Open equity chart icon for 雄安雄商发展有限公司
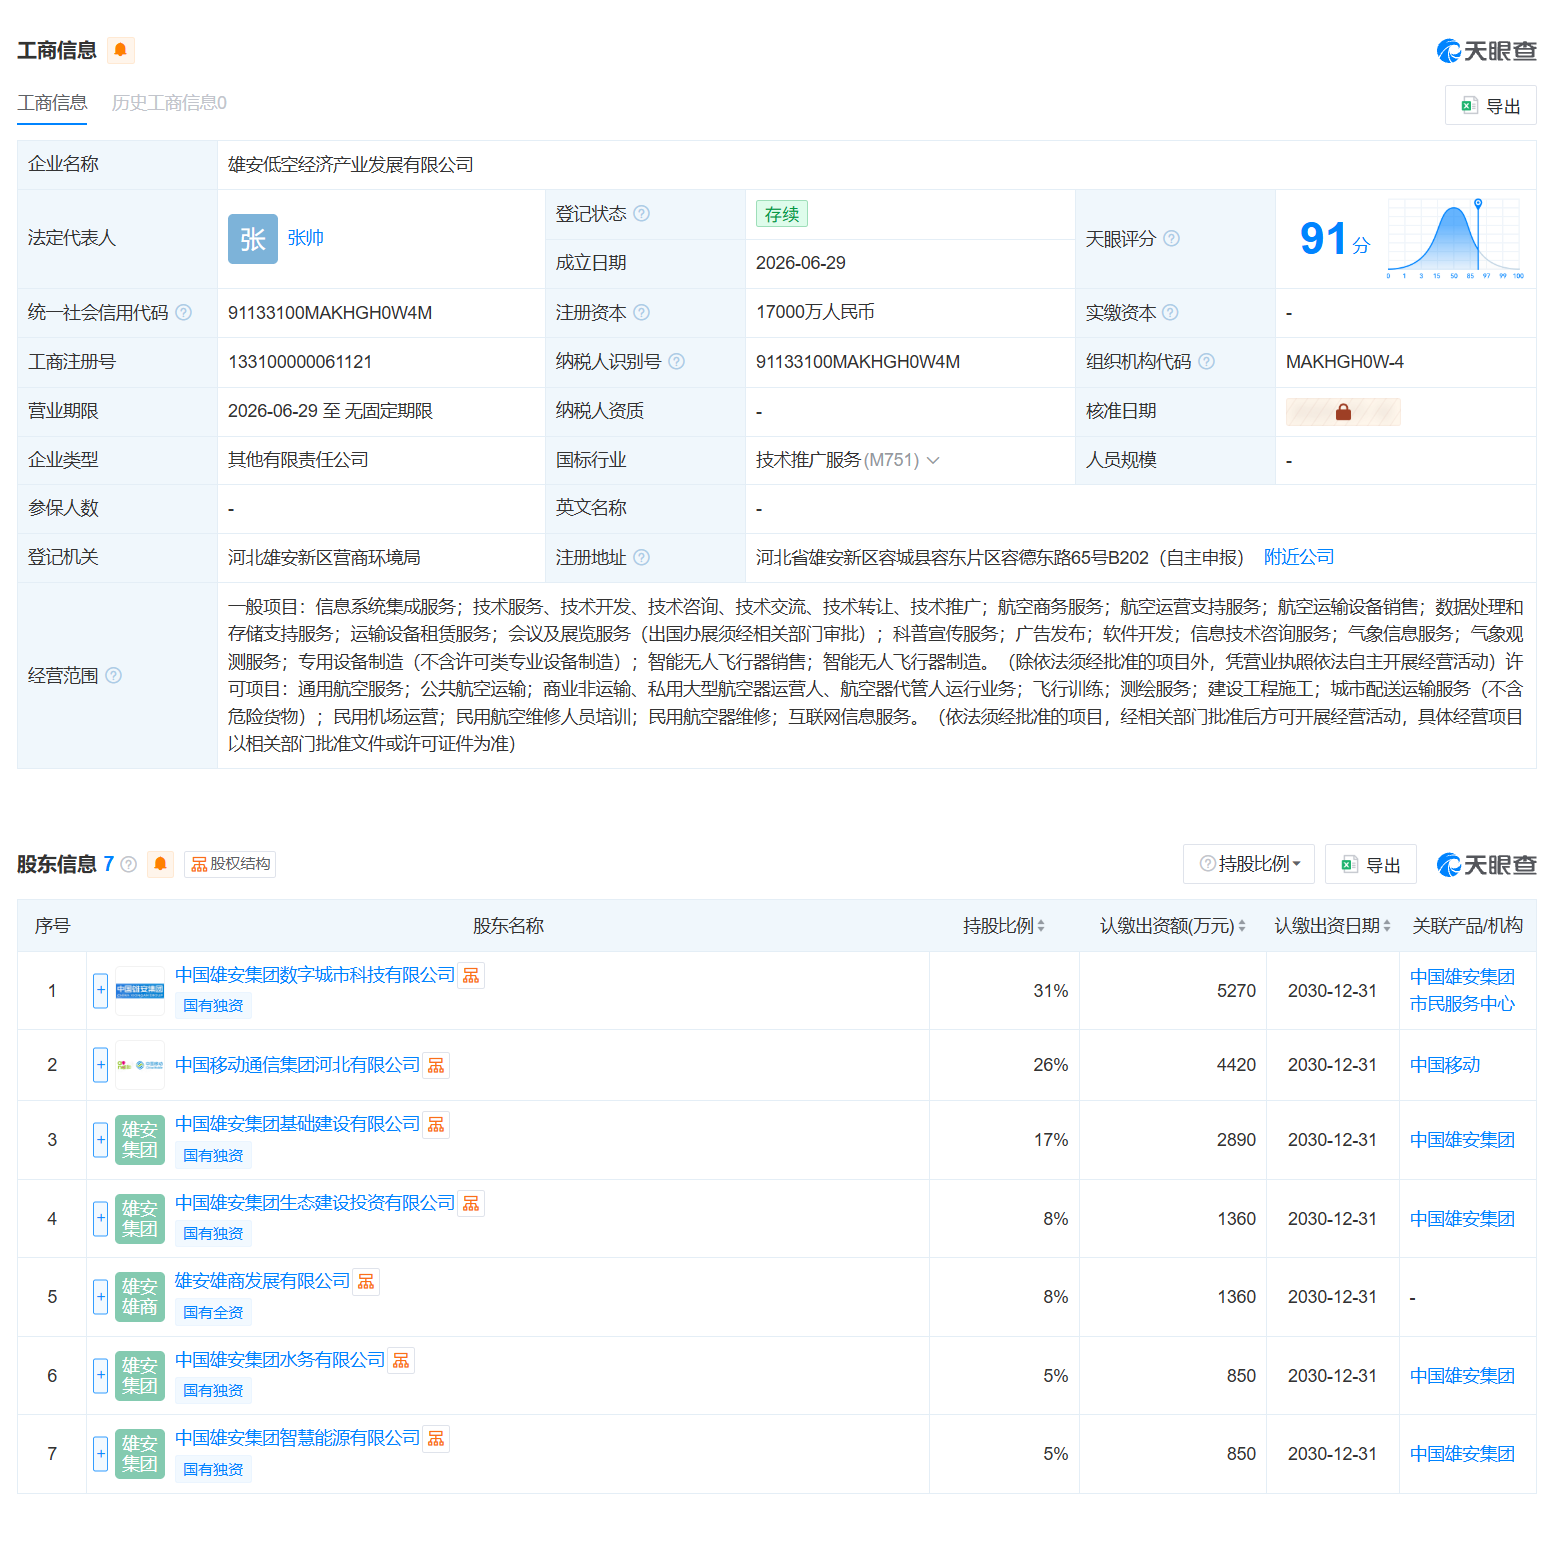1556x1541 pixels. coord(366,1281)
